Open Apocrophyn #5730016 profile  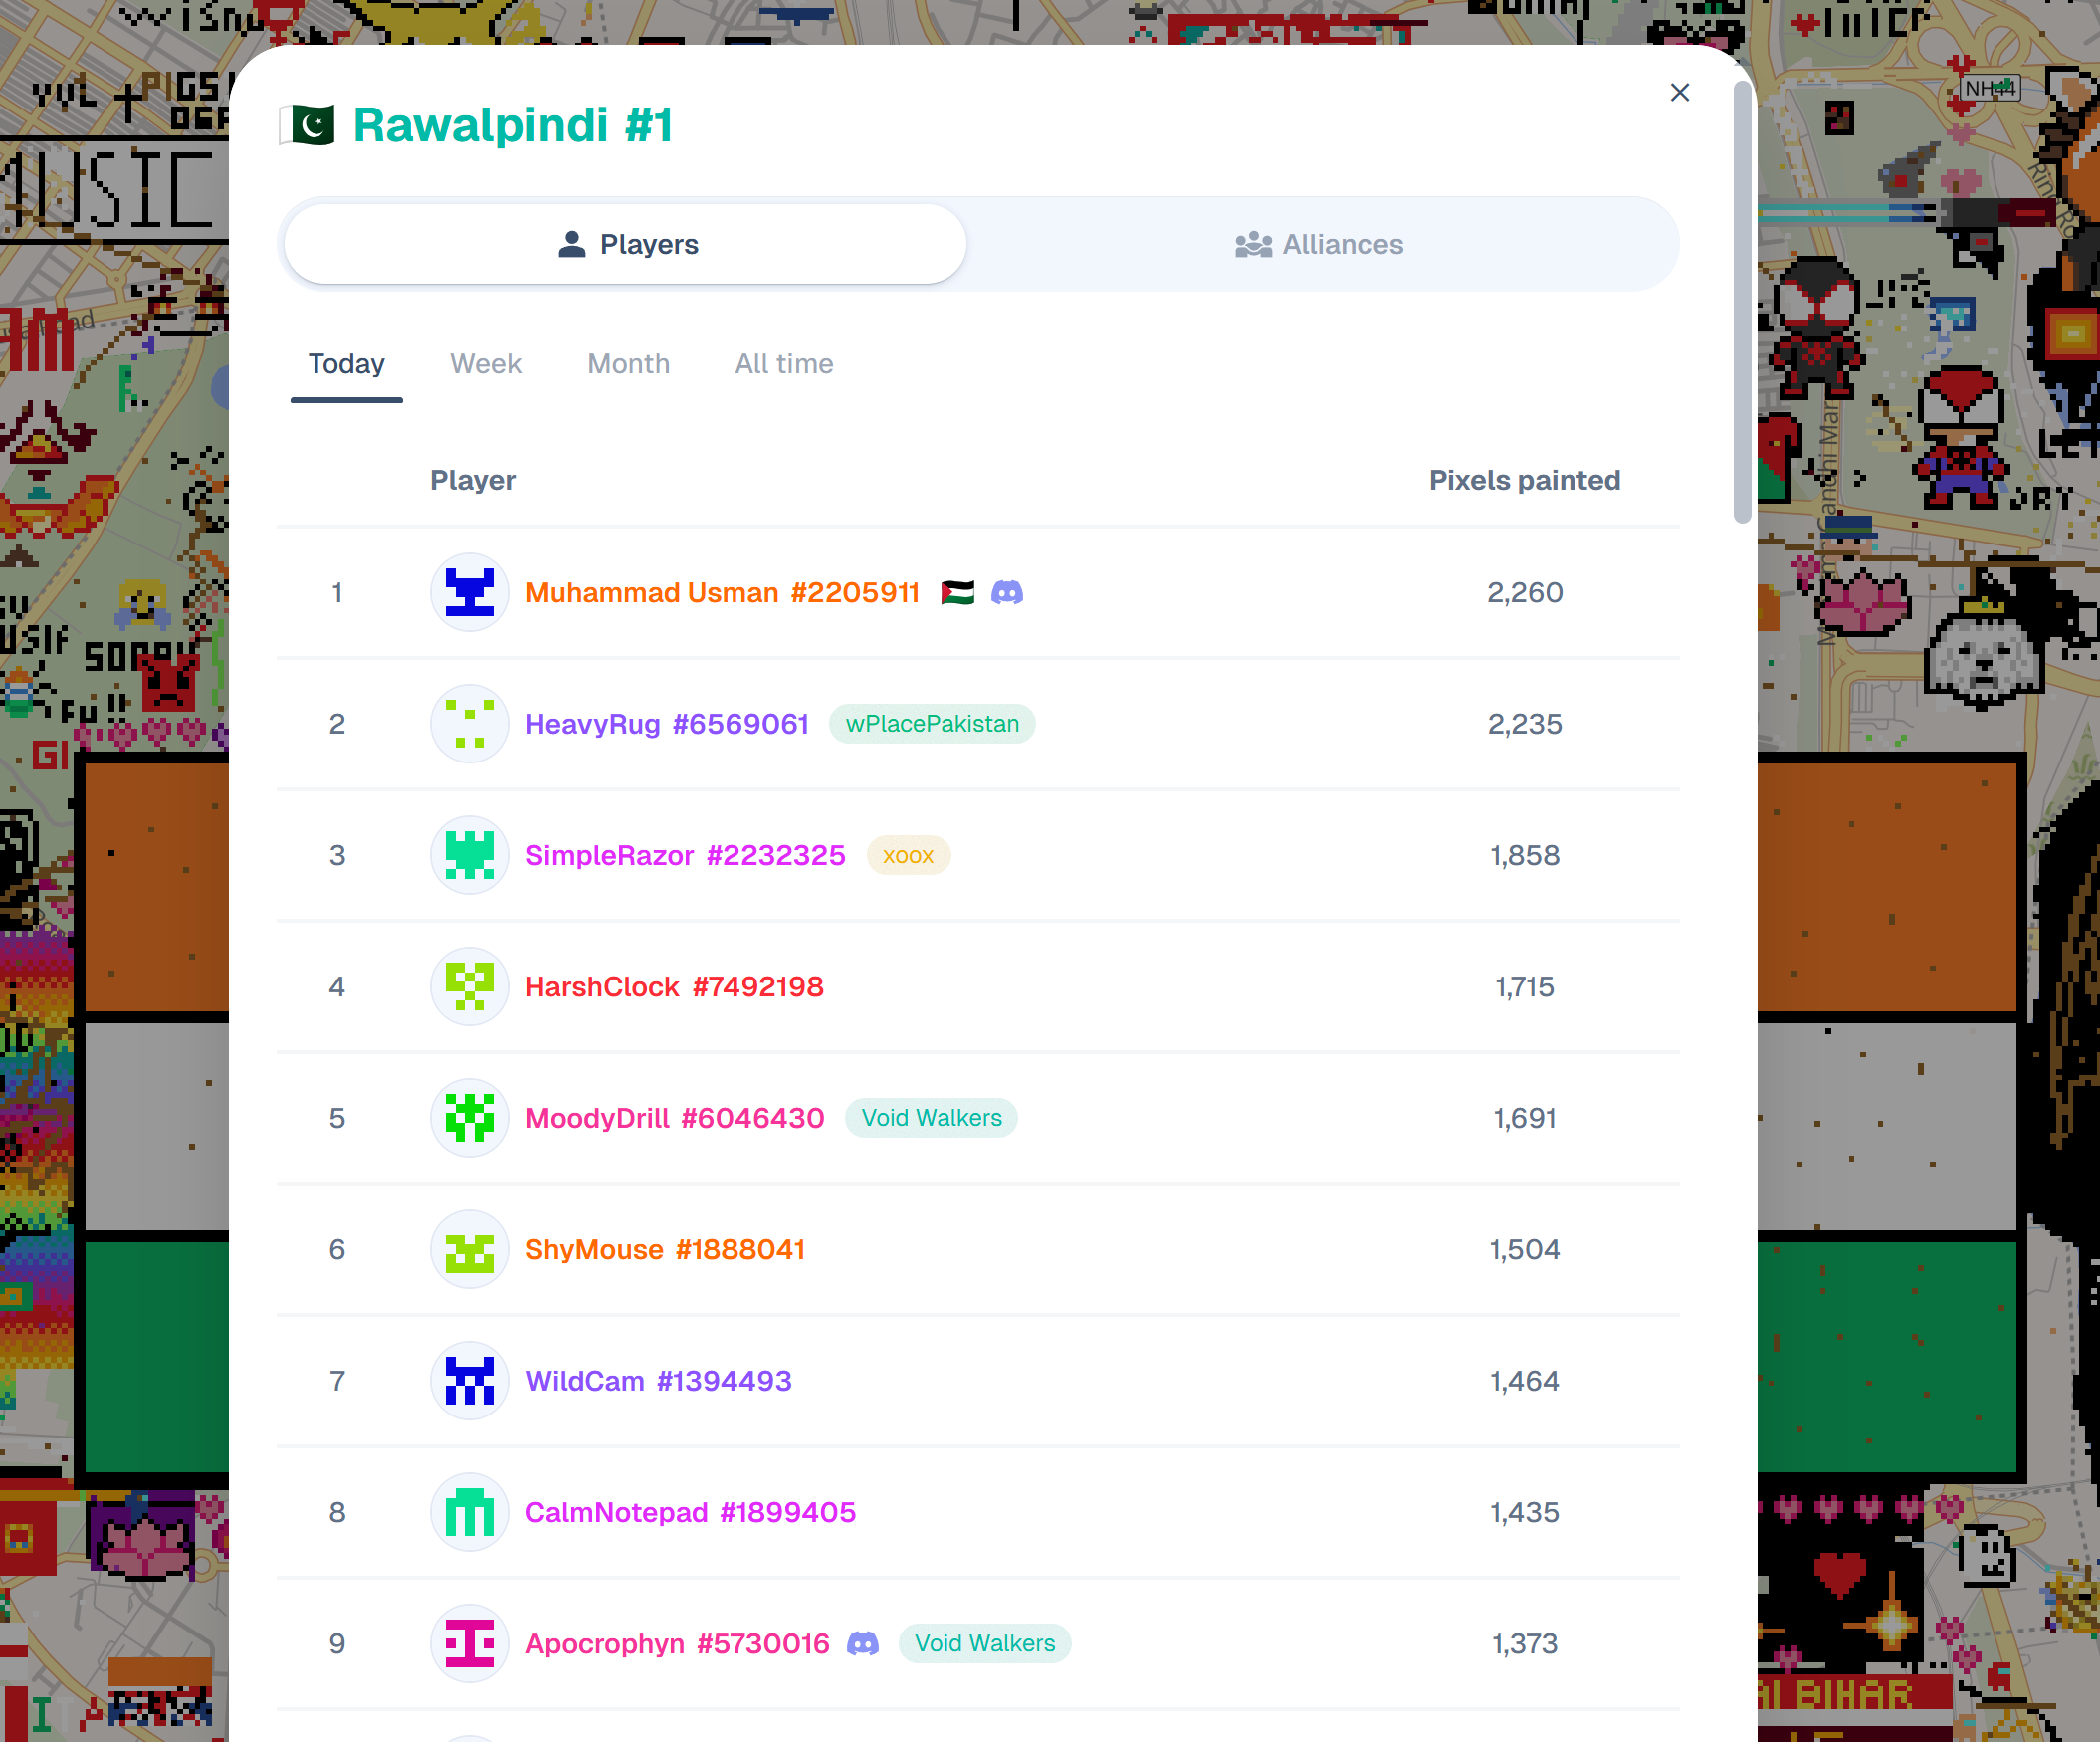coord(677,1644)
